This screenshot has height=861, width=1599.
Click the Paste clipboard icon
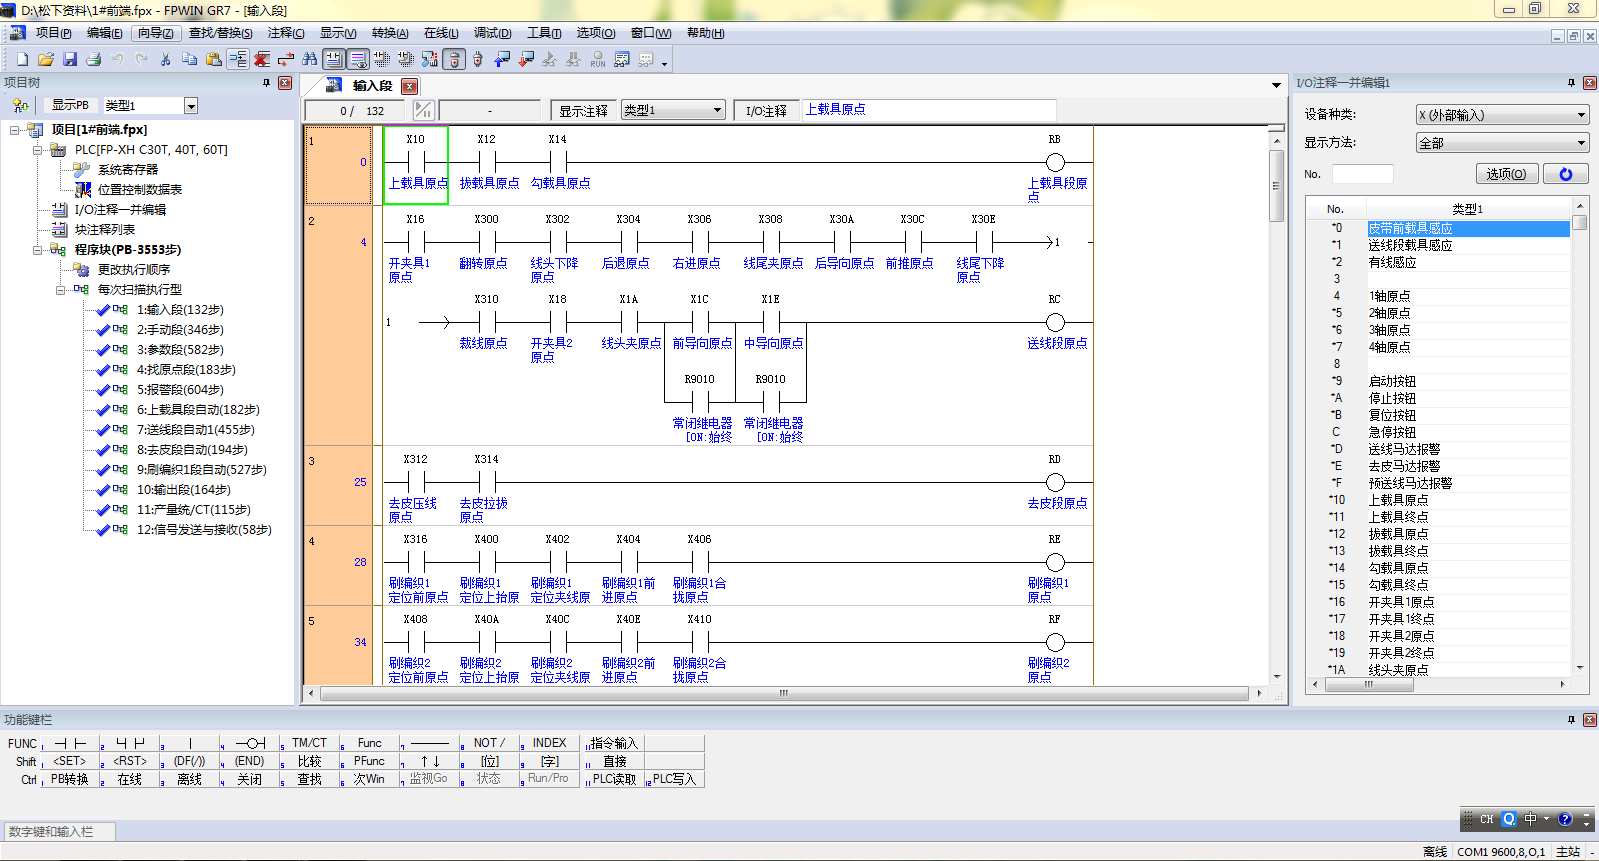point(214,60)
